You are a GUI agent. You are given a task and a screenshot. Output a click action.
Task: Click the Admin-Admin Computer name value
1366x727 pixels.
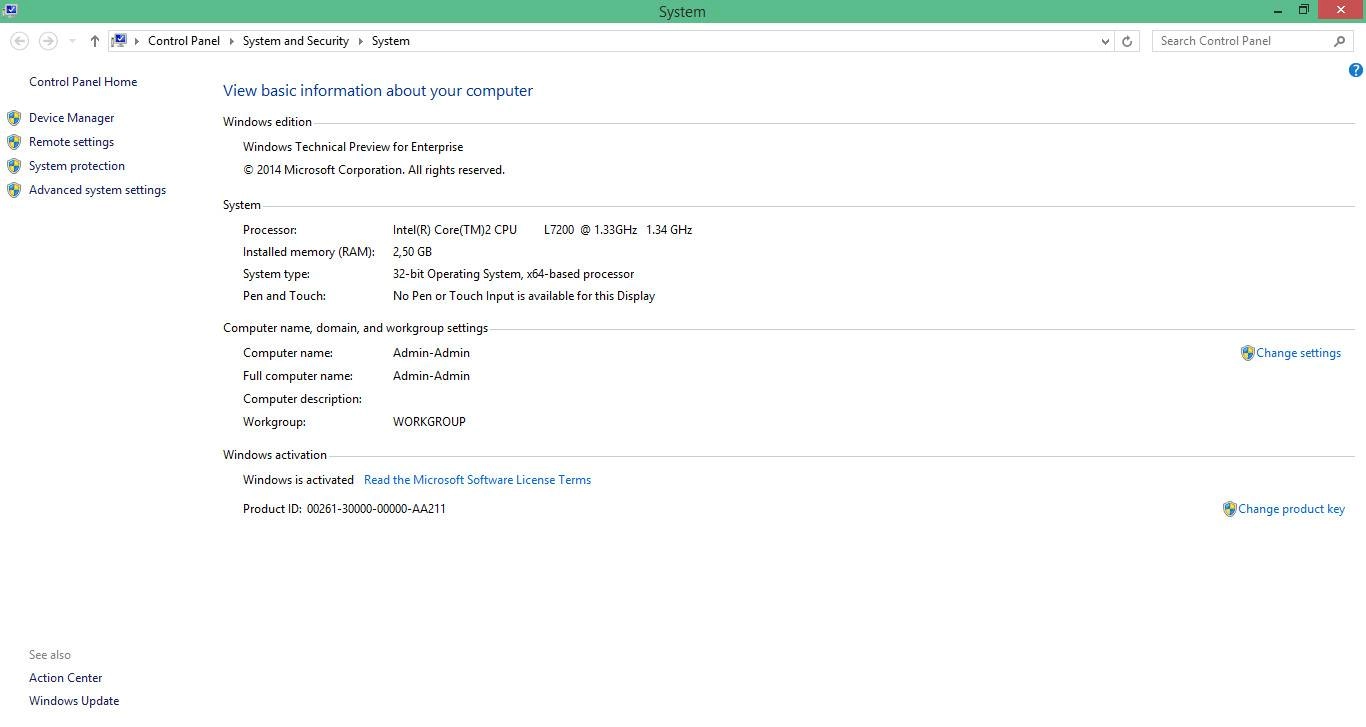pyautogui.click(x=431, y=353)
